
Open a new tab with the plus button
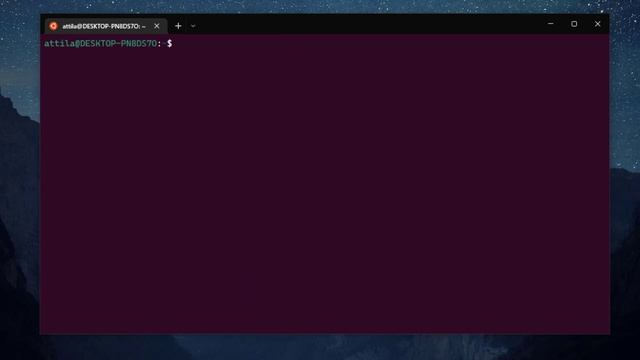178,26
